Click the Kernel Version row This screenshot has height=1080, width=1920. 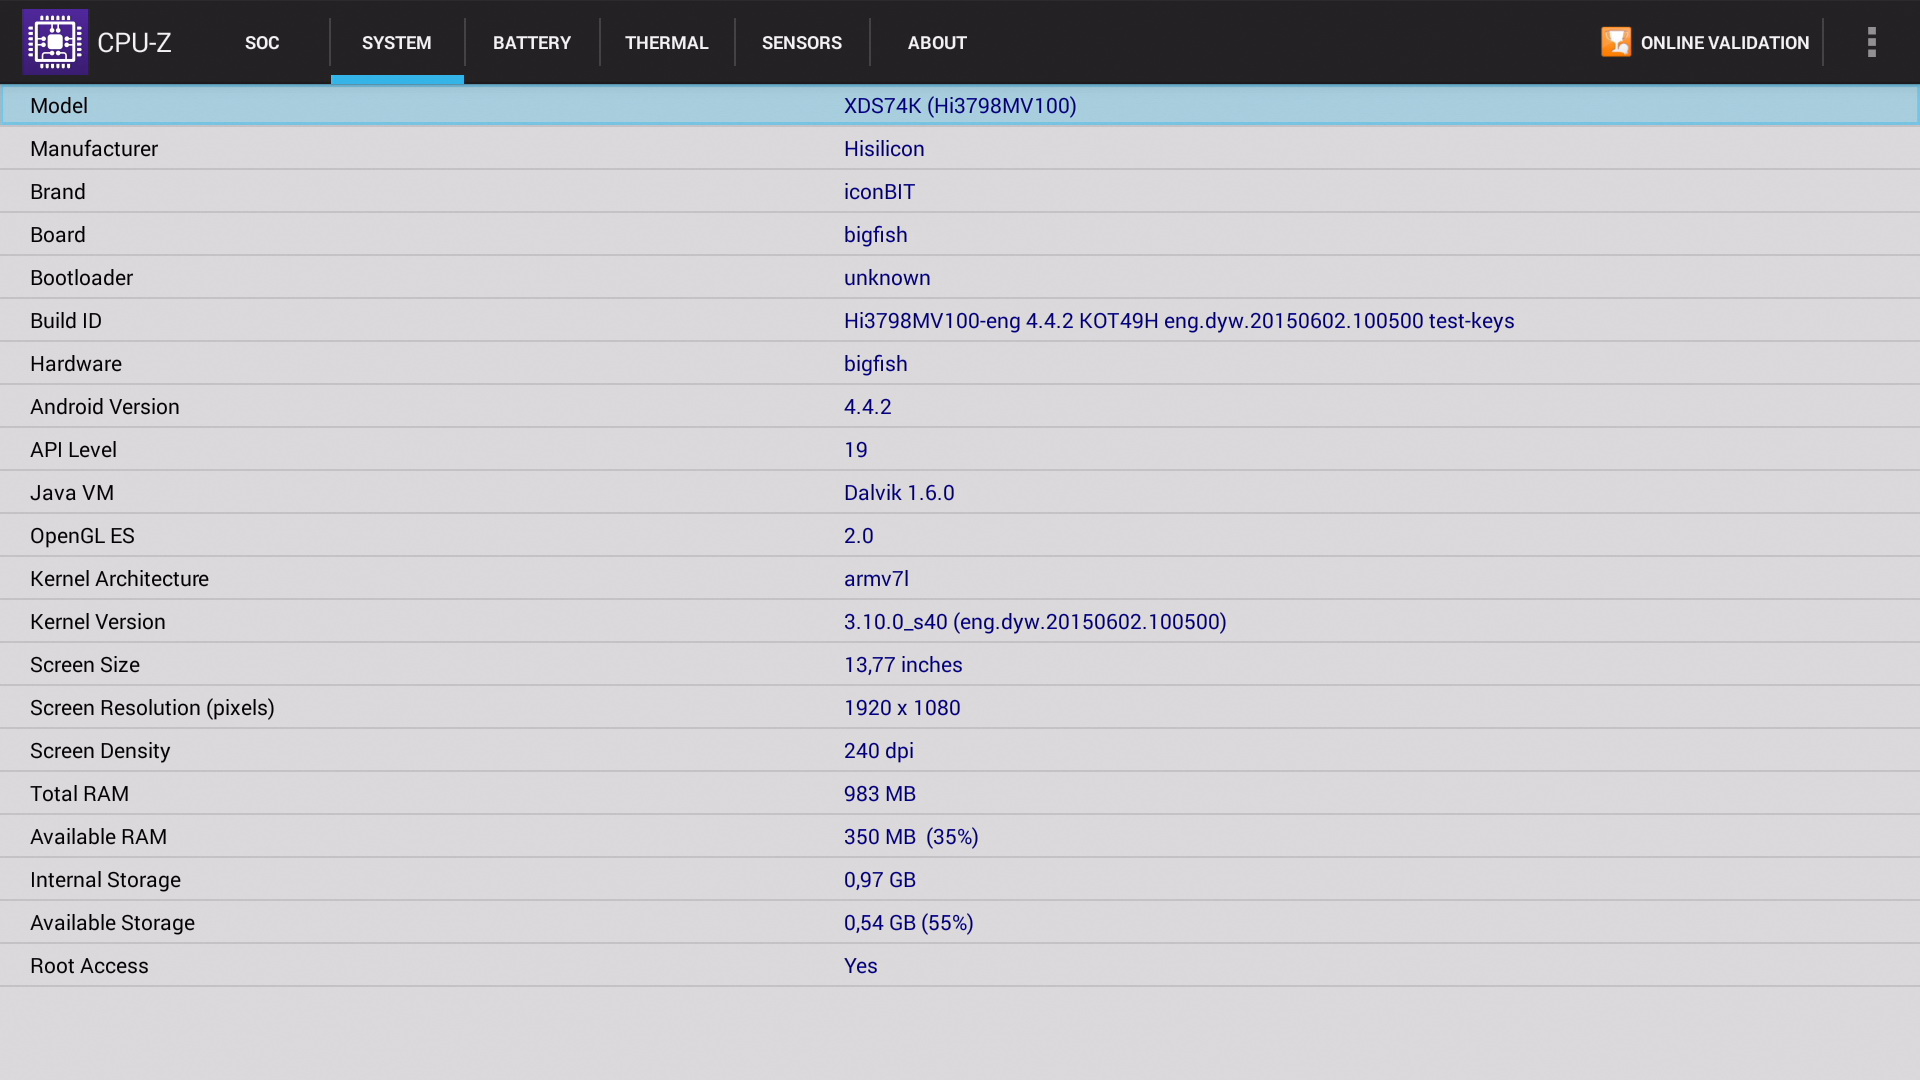pyautogui.click(x=960, y=622)
